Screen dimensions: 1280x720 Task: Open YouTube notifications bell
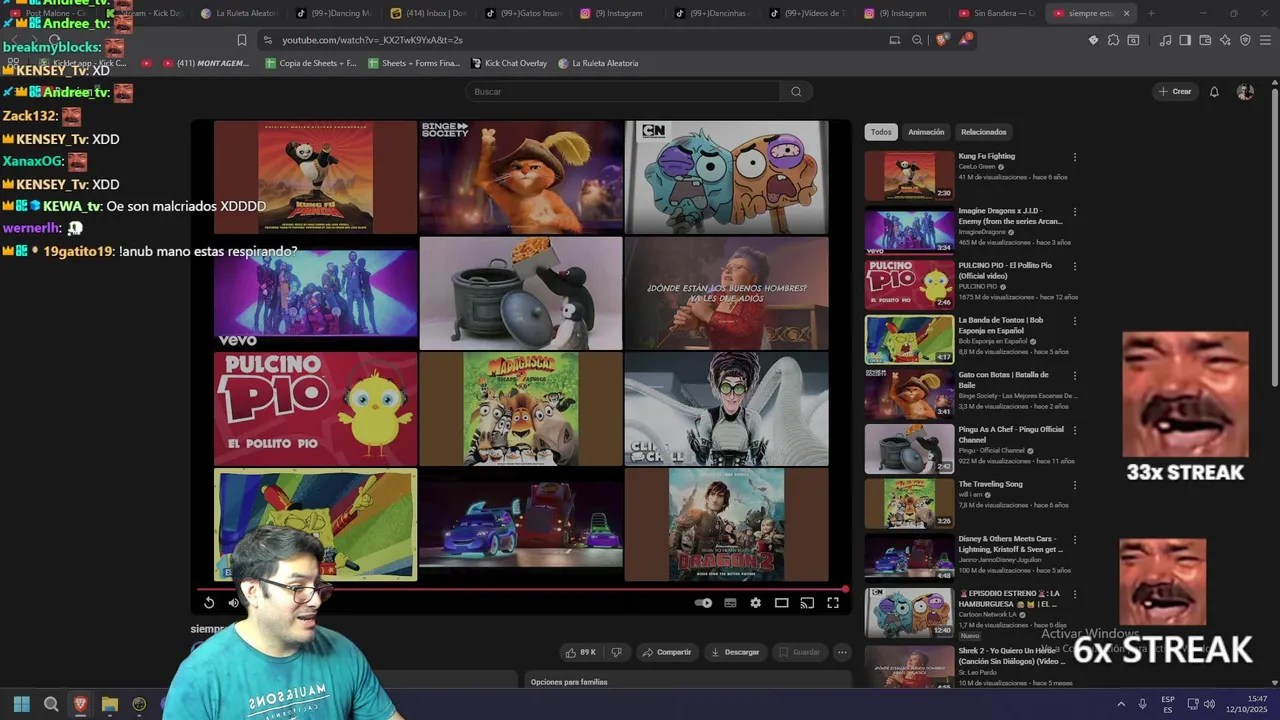(1214, 91)
